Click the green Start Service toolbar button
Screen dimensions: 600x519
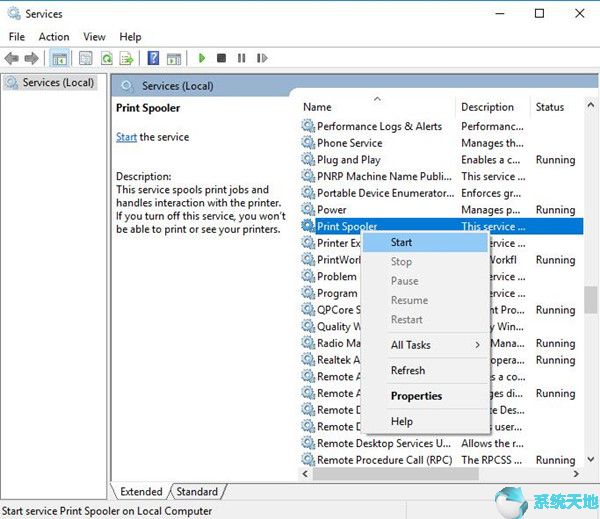pyautogui.click(x=202, y=58)
